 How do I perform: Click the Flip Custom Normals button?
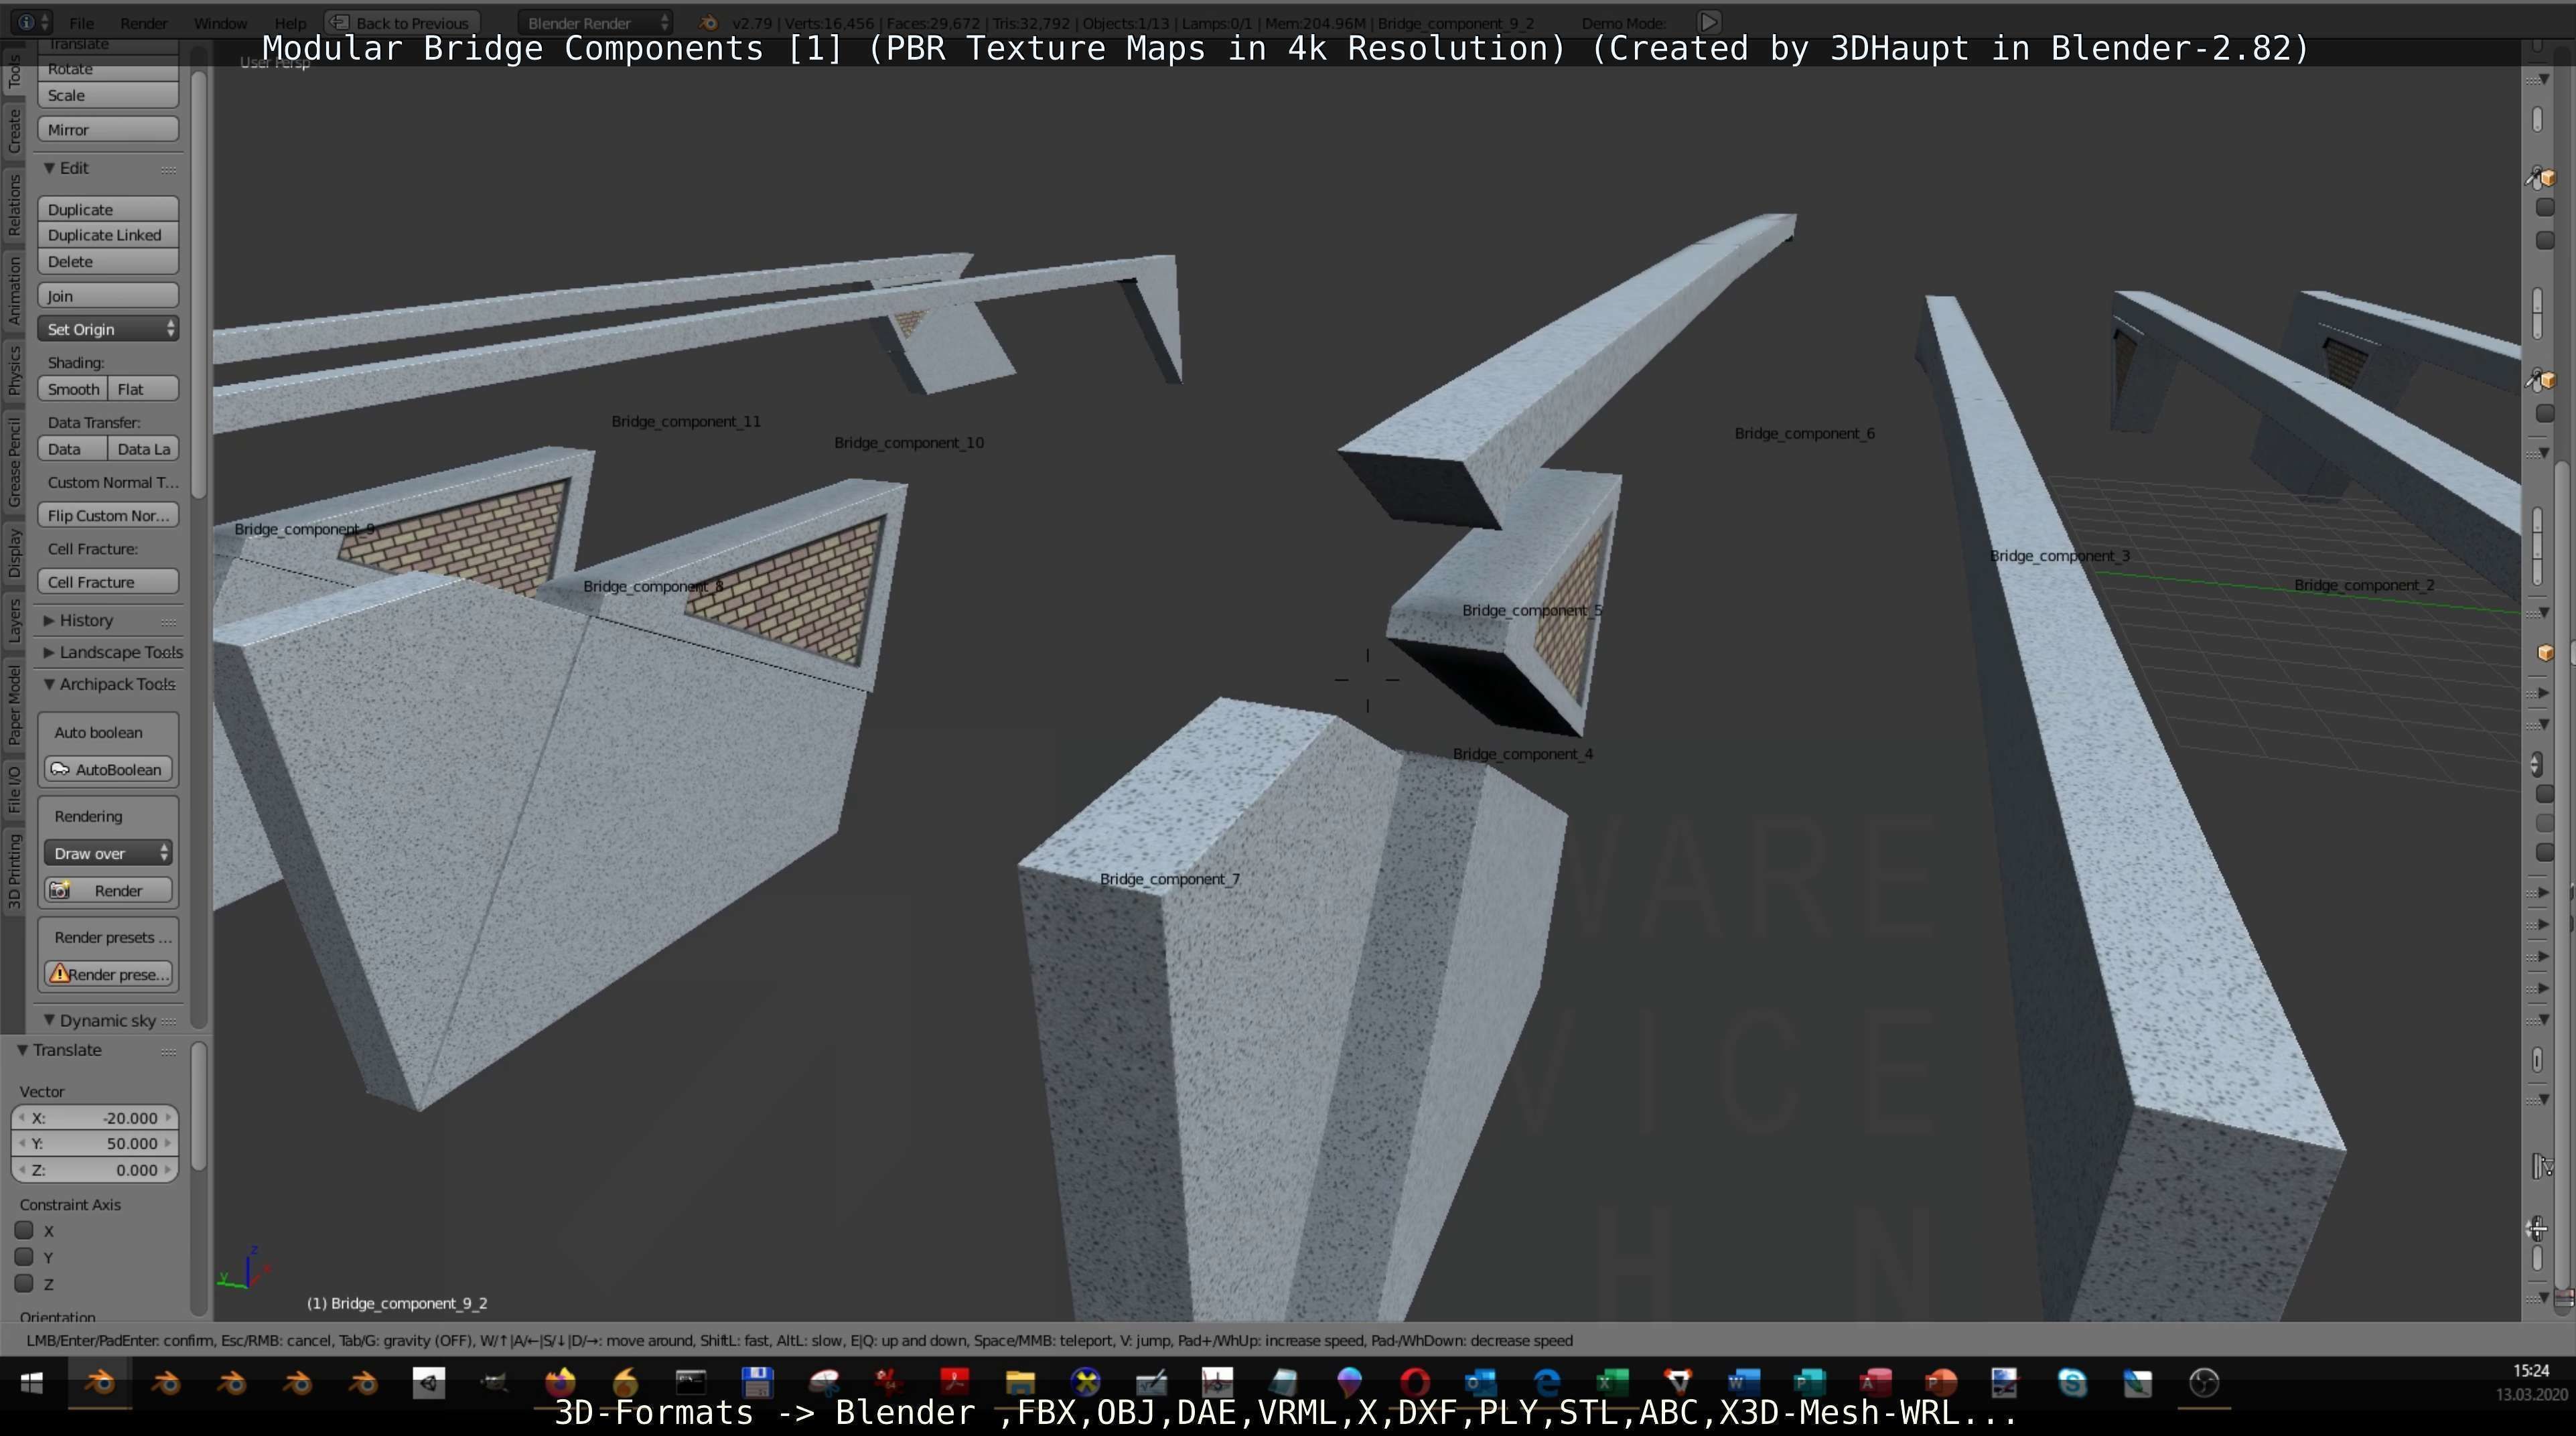108,515
